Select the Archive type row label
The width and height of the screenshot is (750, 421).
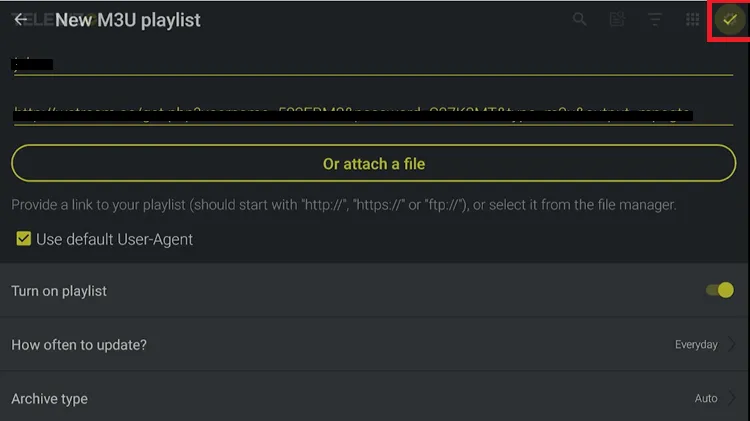point(50,399)
